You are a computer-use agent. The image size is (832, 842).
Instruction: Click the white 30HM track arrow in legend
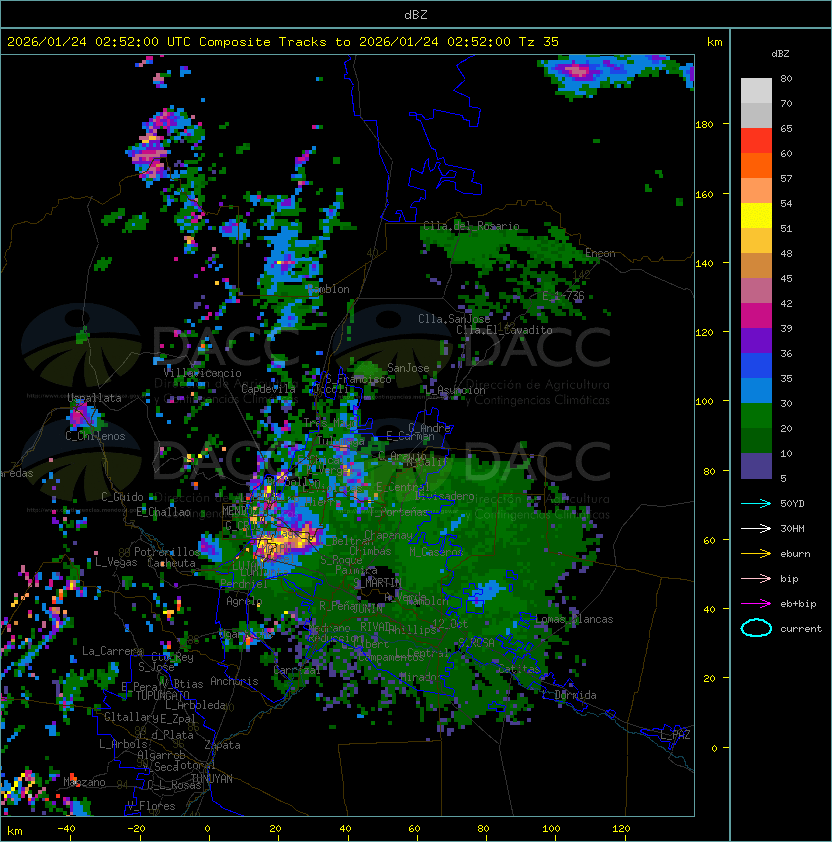pyautogui.click(x=756, y=528)
